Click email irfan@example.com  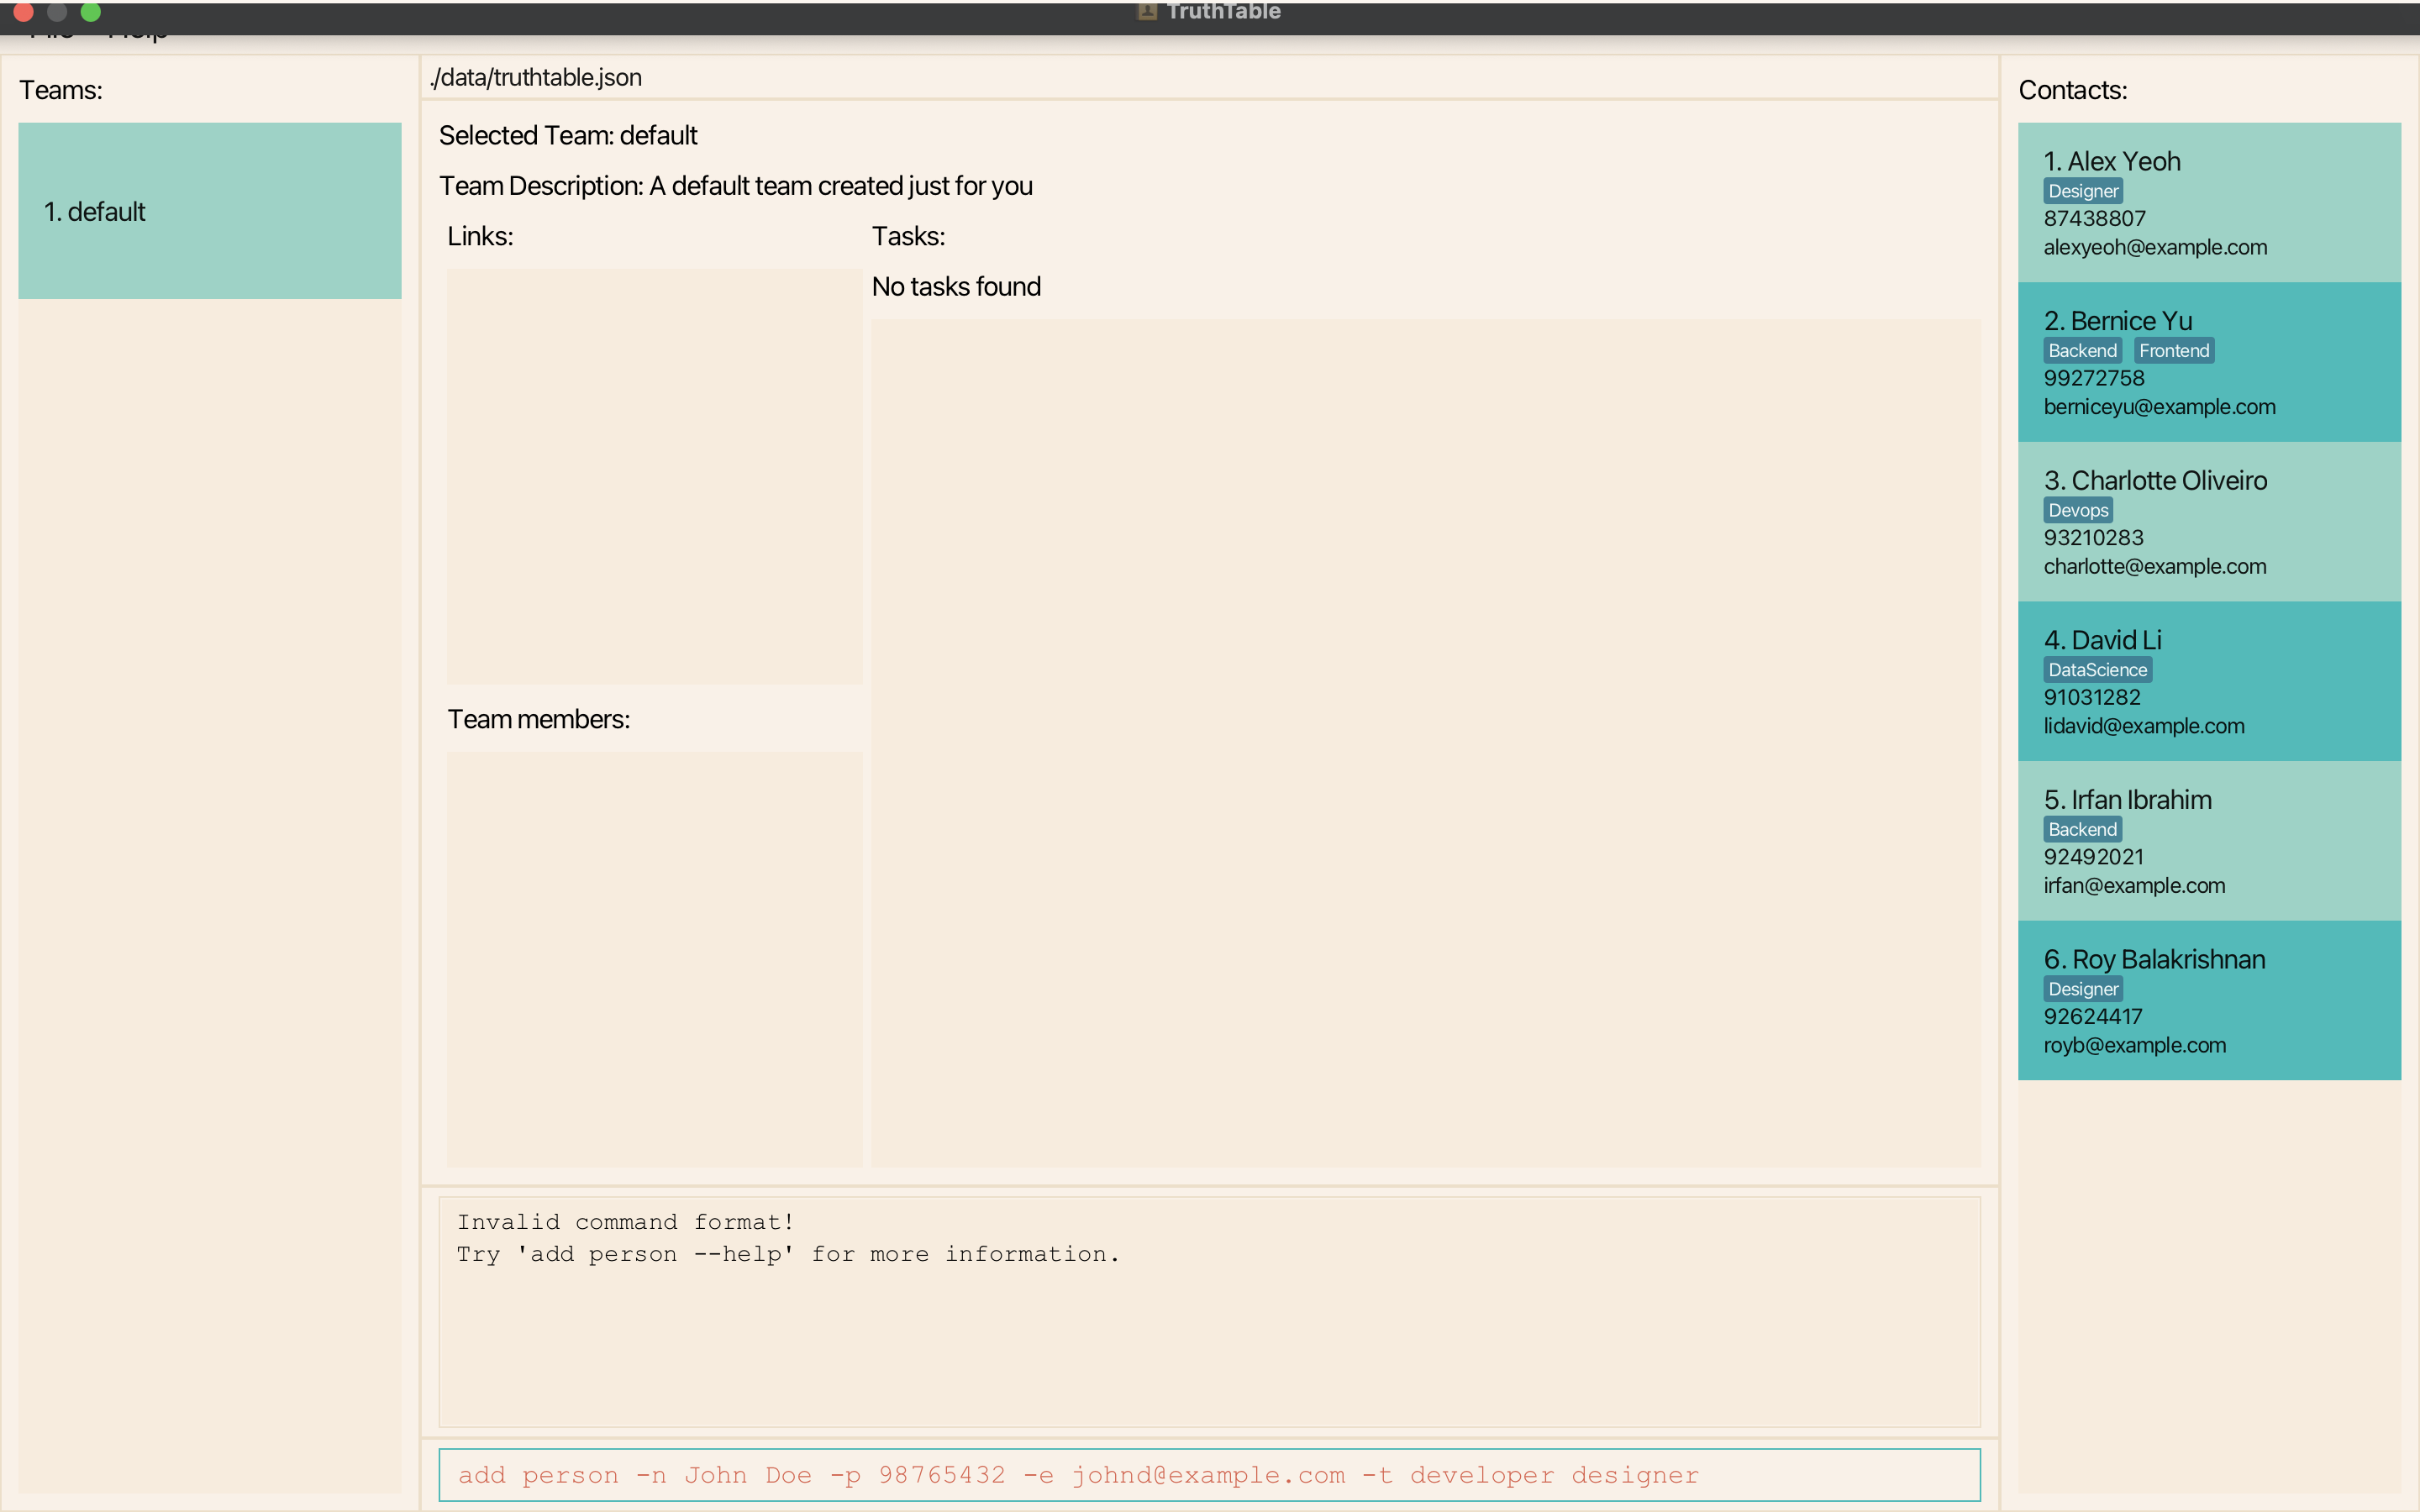[2134, 885]
